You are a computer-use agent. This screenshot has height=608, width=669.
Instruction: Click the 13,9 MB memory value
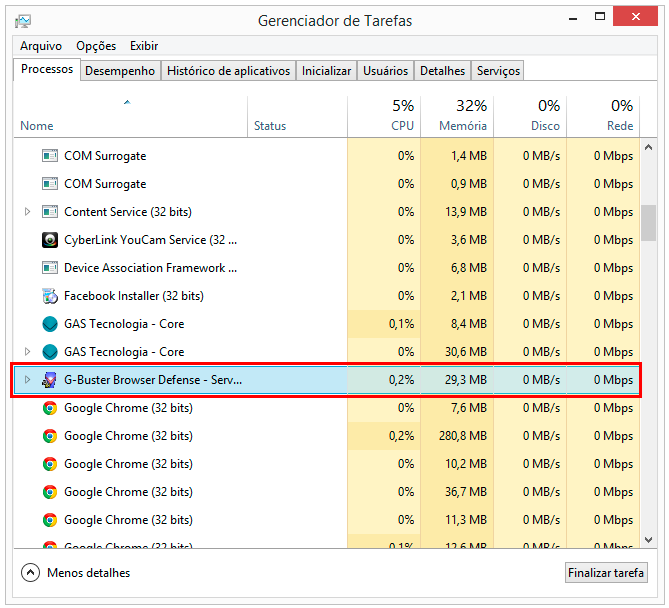coord(466,212)
